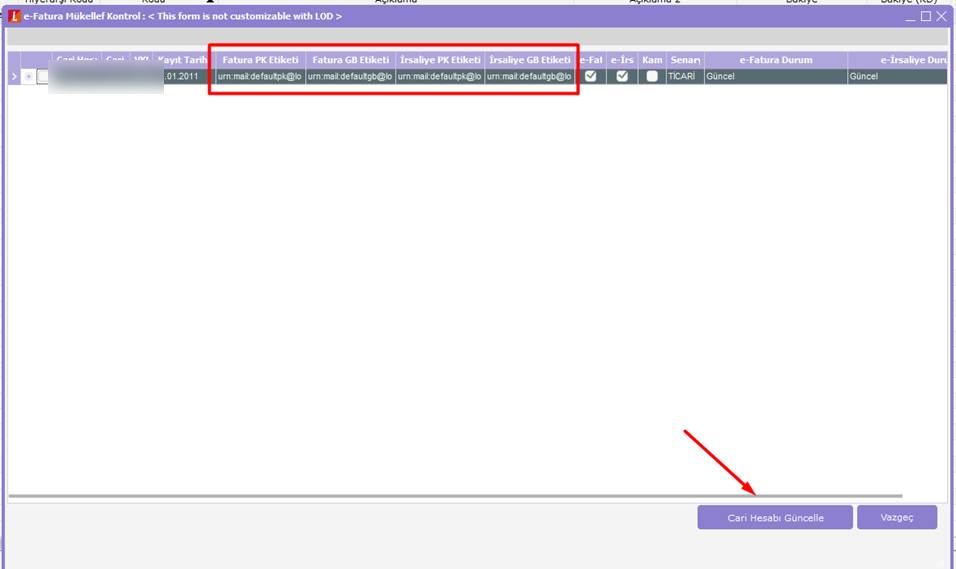Close the e-Fatura Mükellef Kontrol window
This screenshot has width=956, height=569.
pyautogui.click(x=941, y=16)
